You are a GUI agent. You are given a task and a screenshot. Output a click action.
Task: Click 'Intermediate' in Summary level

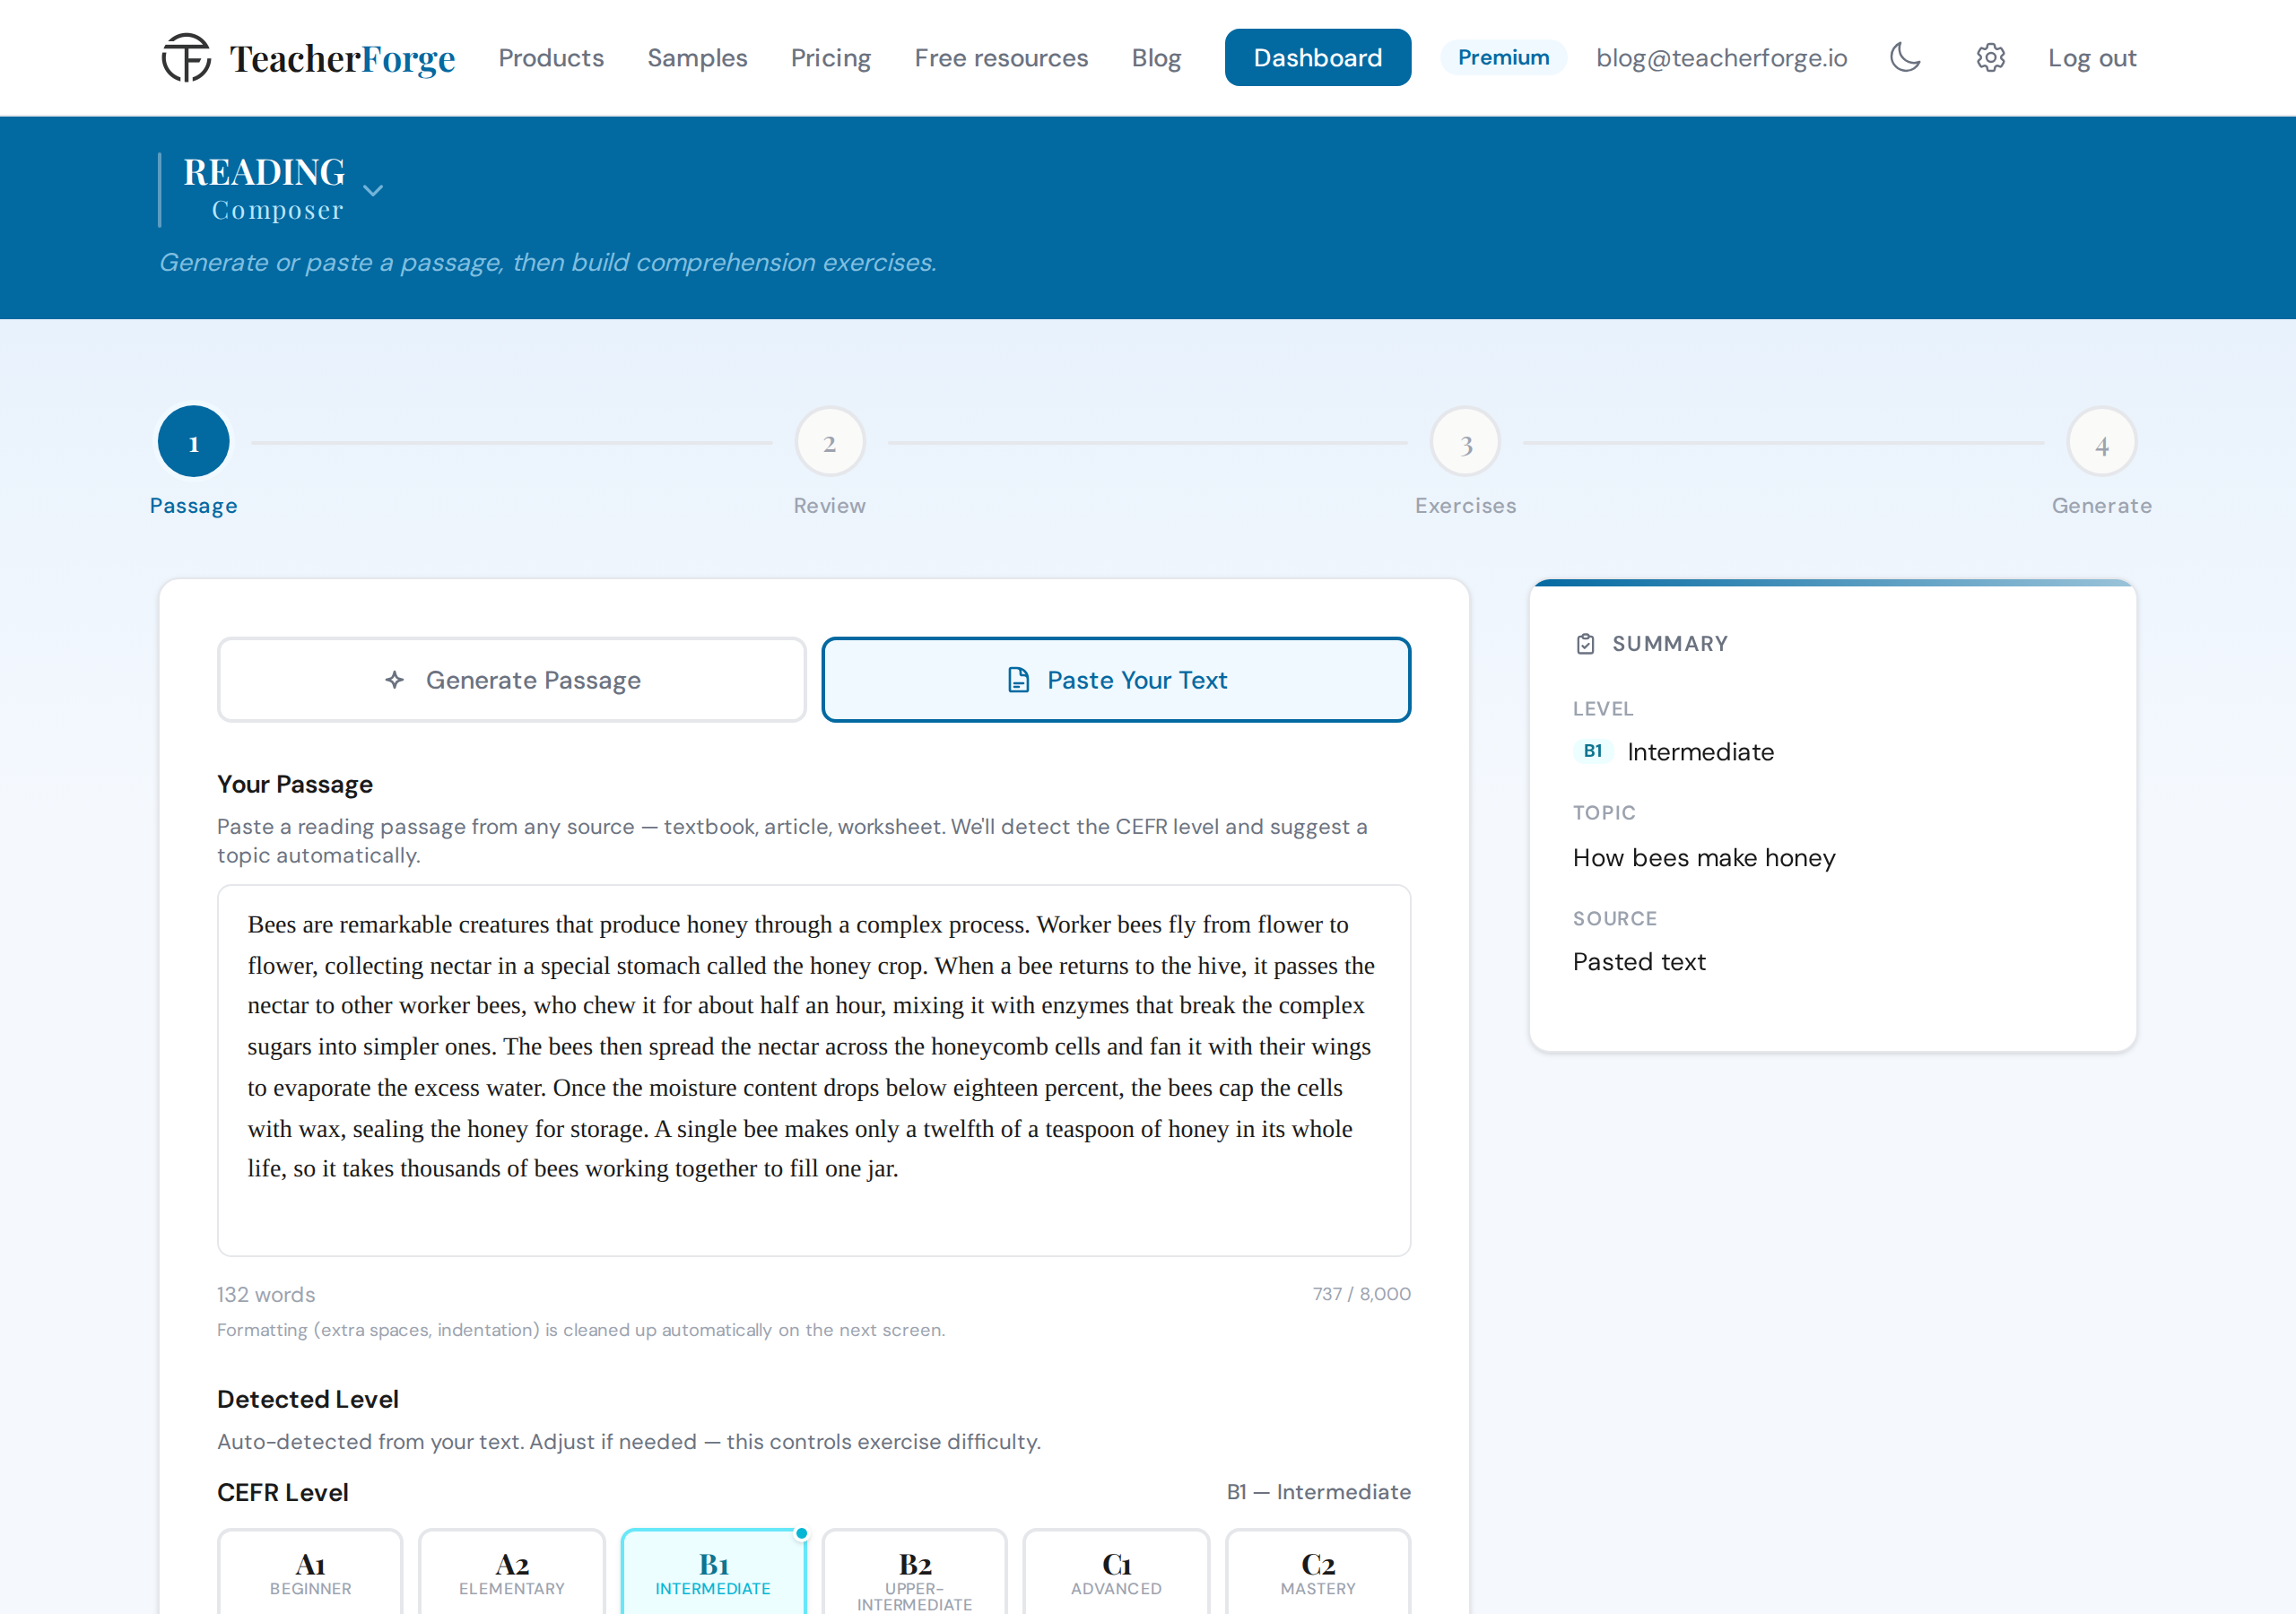(1700, 752)
